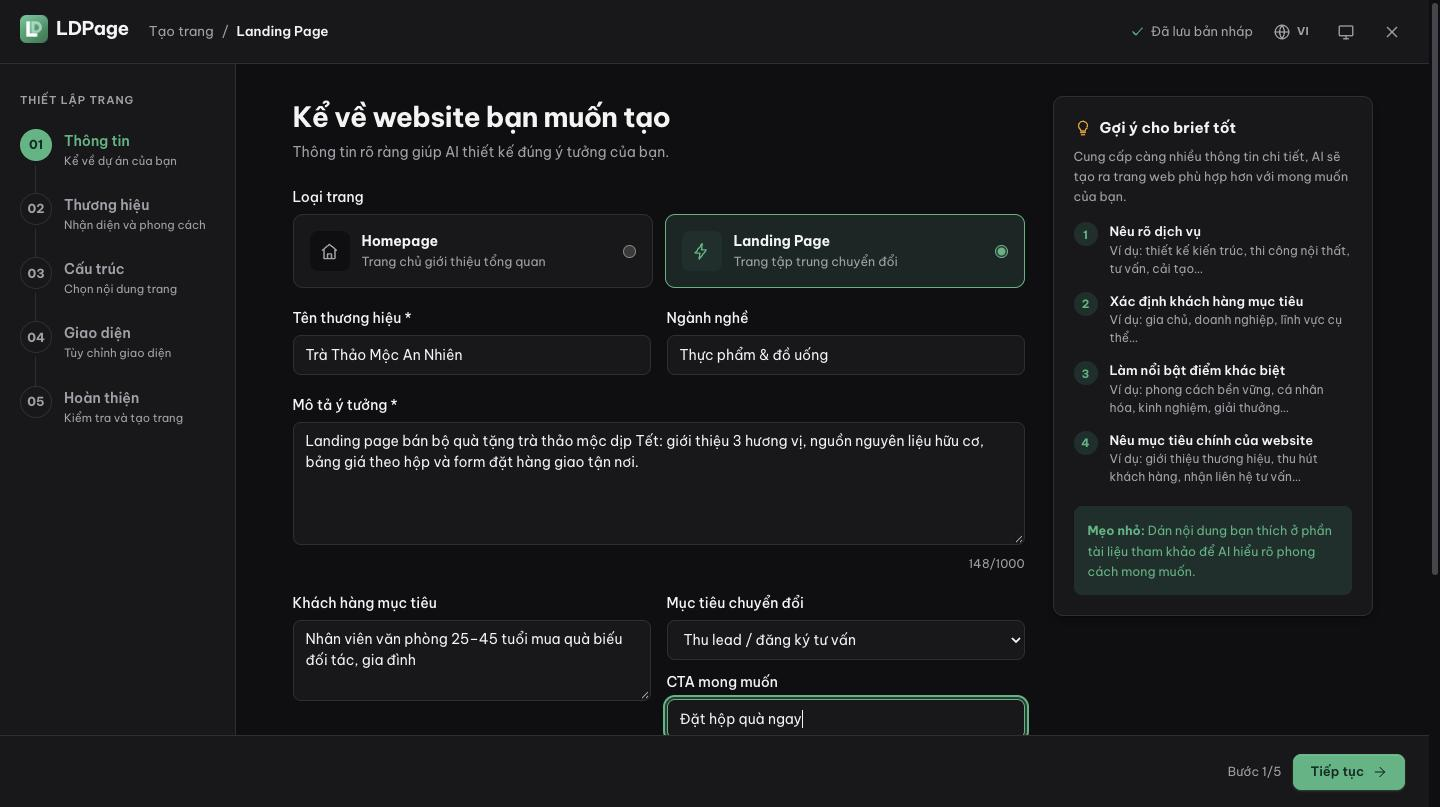Focus the Tên thương hiệu input field

click(472, 355)
